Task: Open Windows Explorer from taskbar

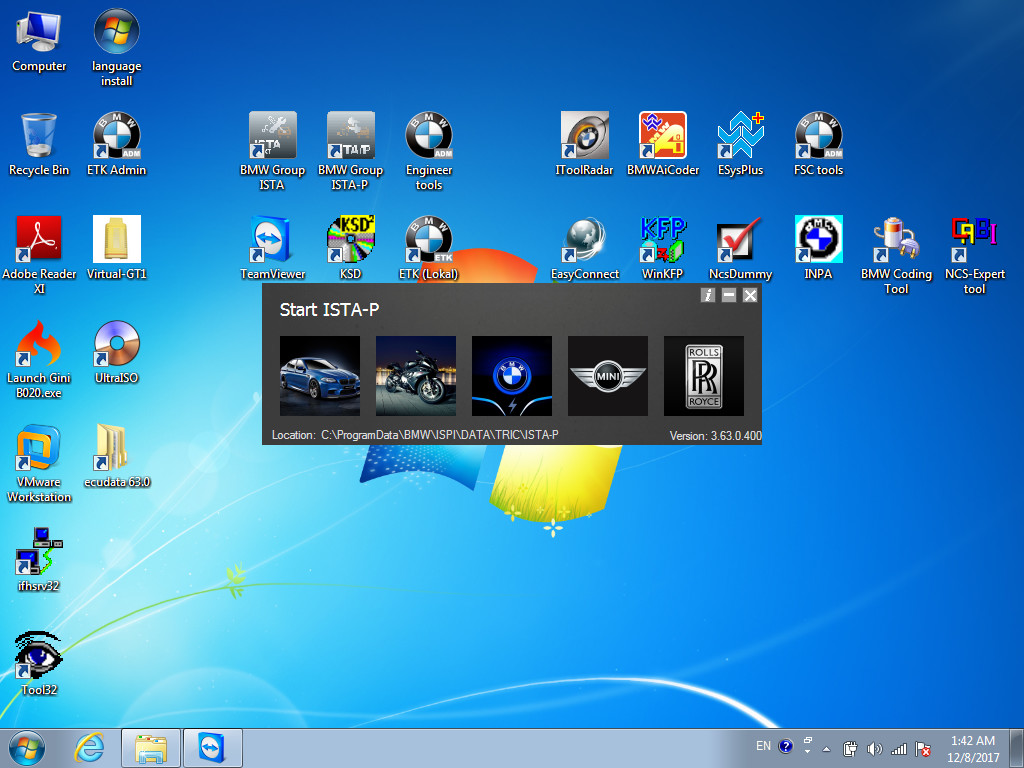Action: click(151, 748)
